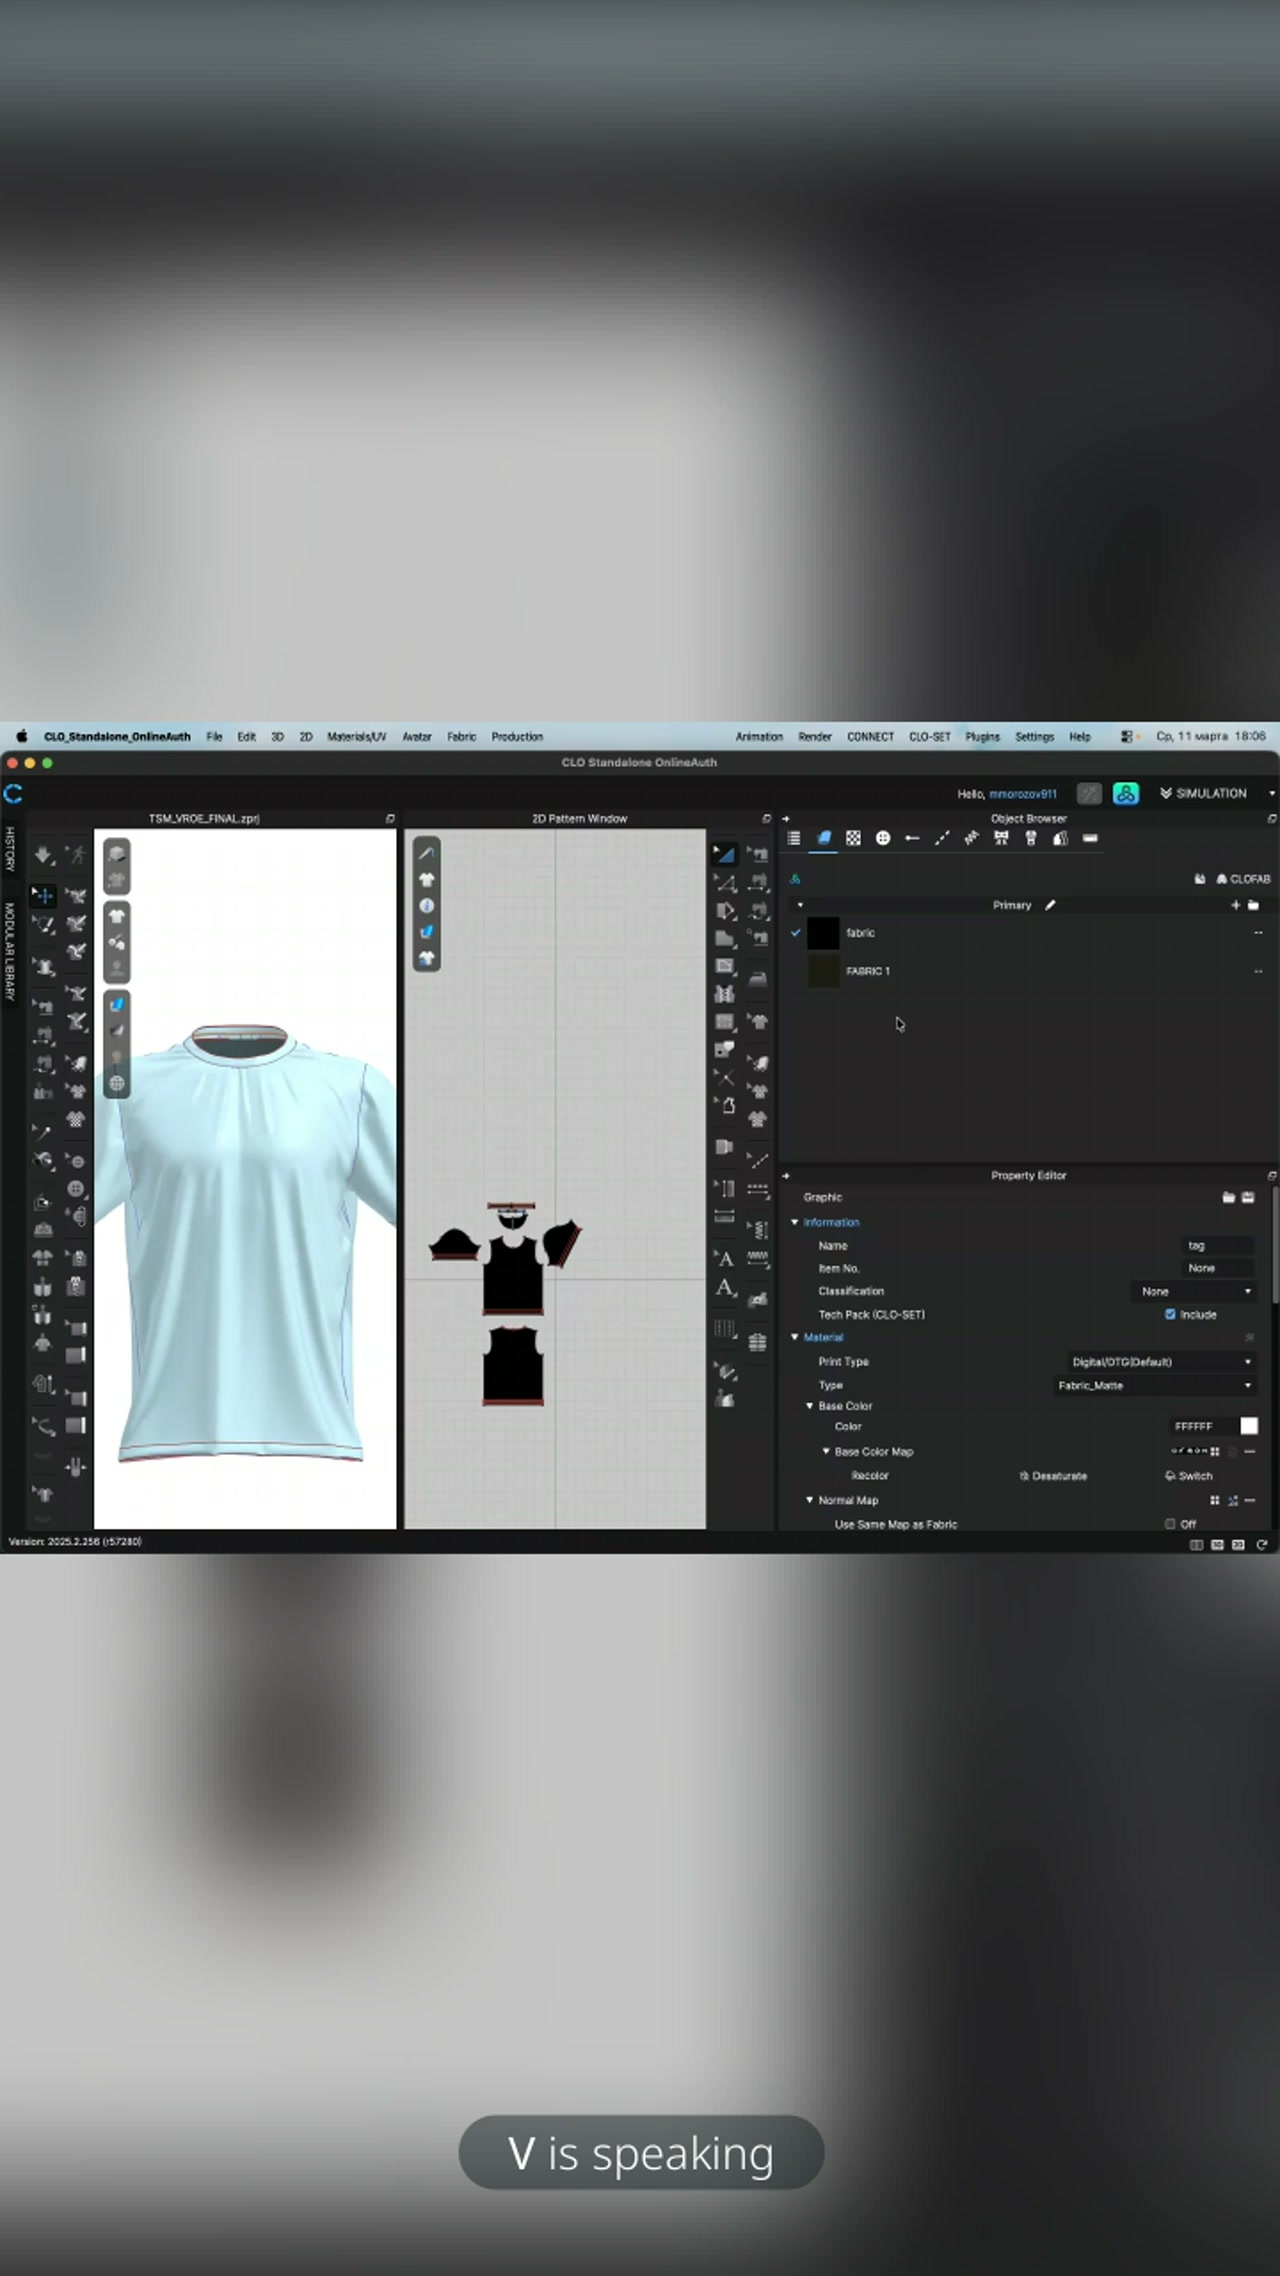Toggle the Use Same Map as Fabric checkbox

tap(1170, 1524)
